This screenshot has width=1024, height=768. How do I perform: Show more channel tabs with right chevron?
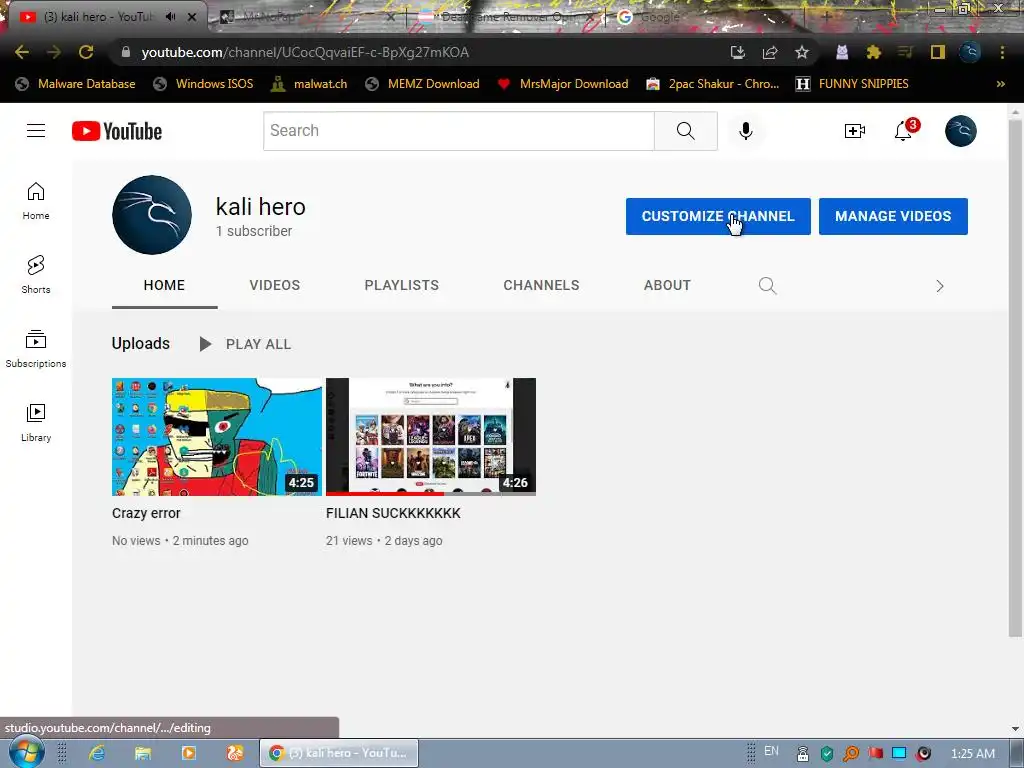point(939,286)
